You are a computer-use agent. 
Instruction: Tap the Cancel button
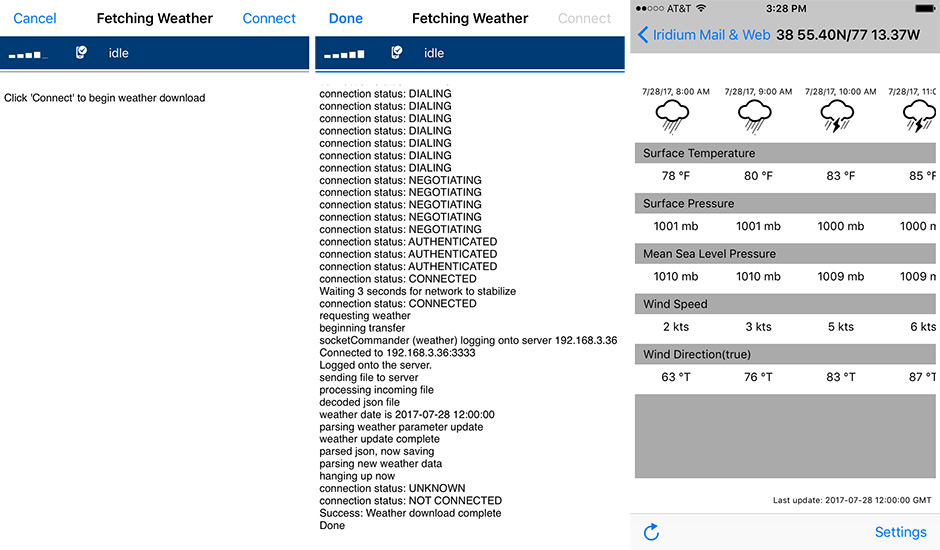coord(35,18)
